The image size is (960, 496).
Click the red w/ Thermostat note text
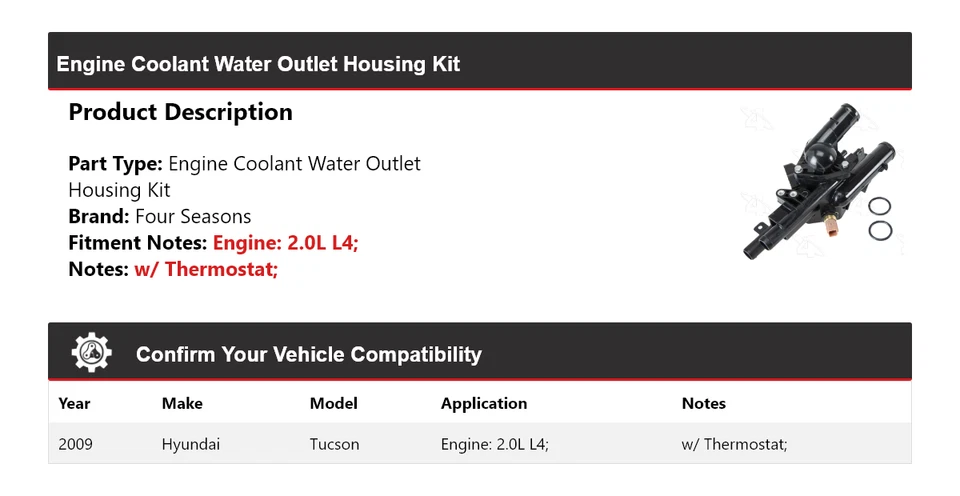click(206, 269)
